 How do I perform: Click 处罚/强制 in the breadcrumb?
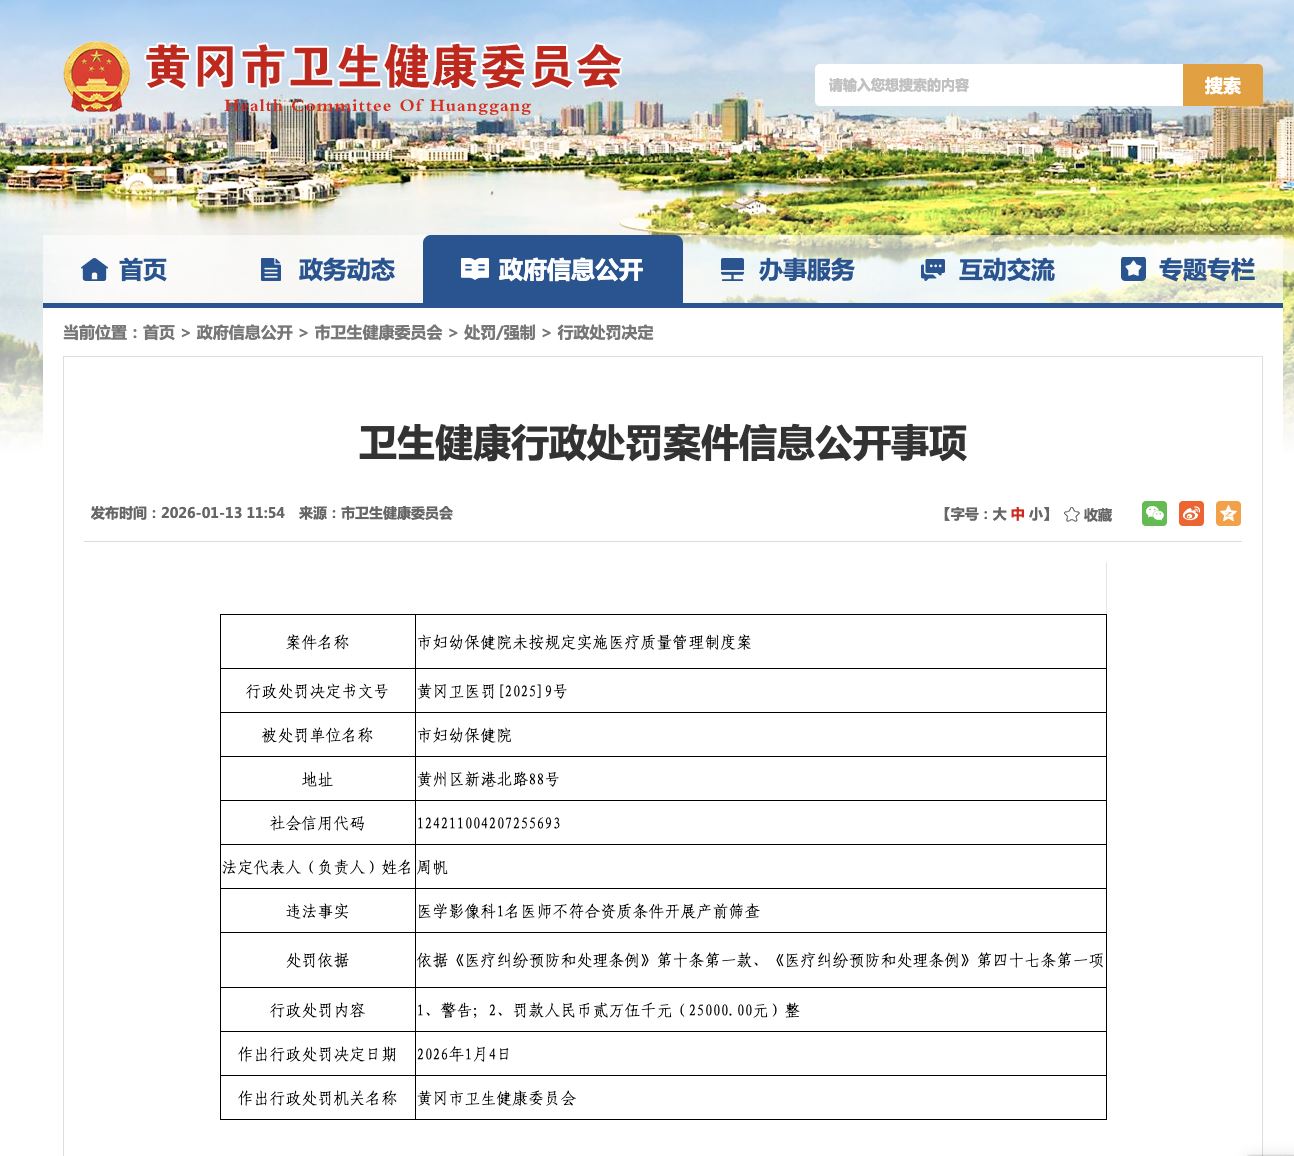[499, 333]
